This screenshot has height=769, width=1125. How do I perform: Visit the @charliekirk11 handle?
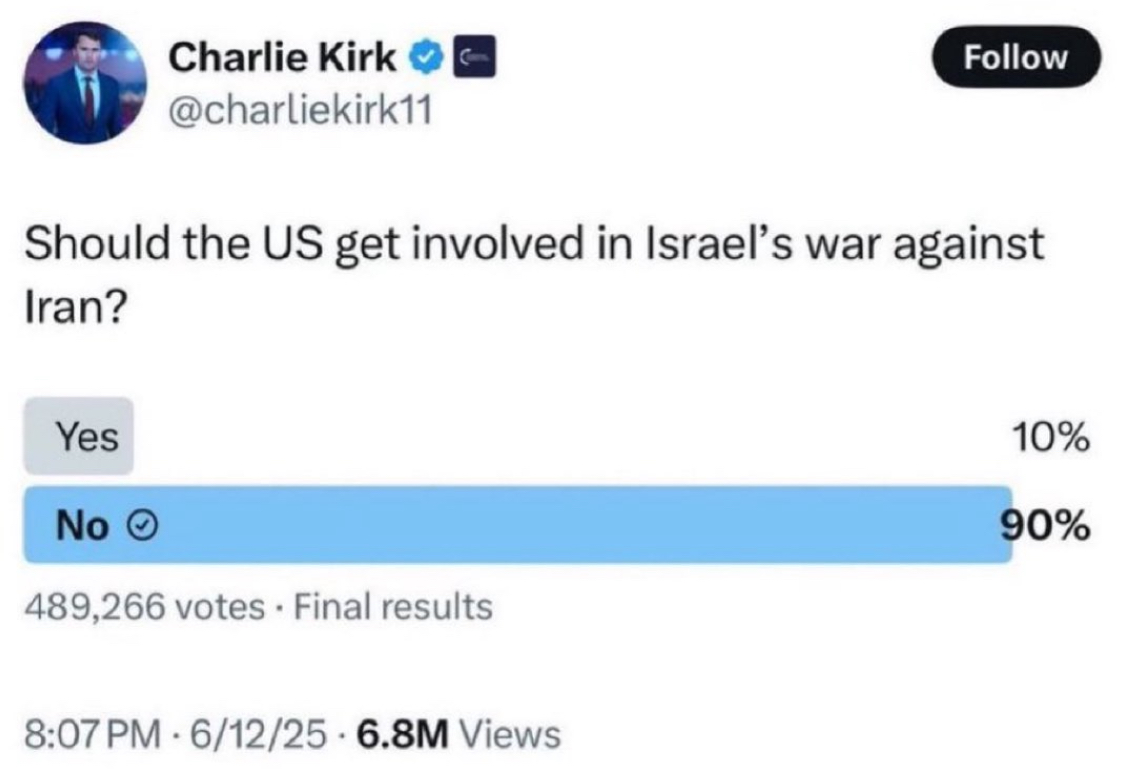click(301, 111)
